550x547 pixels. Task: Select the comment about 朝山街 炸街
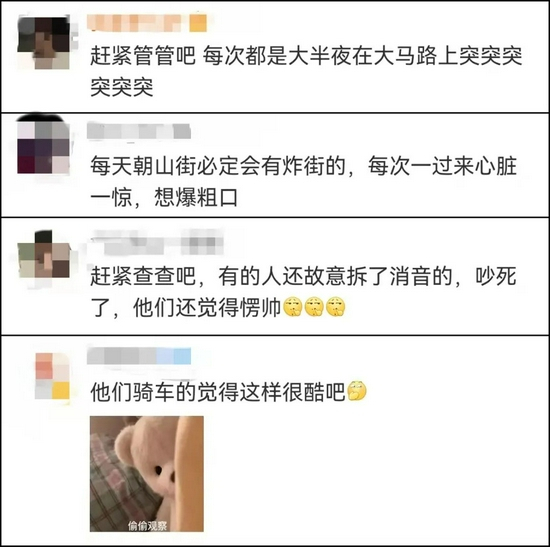[303, 182]
